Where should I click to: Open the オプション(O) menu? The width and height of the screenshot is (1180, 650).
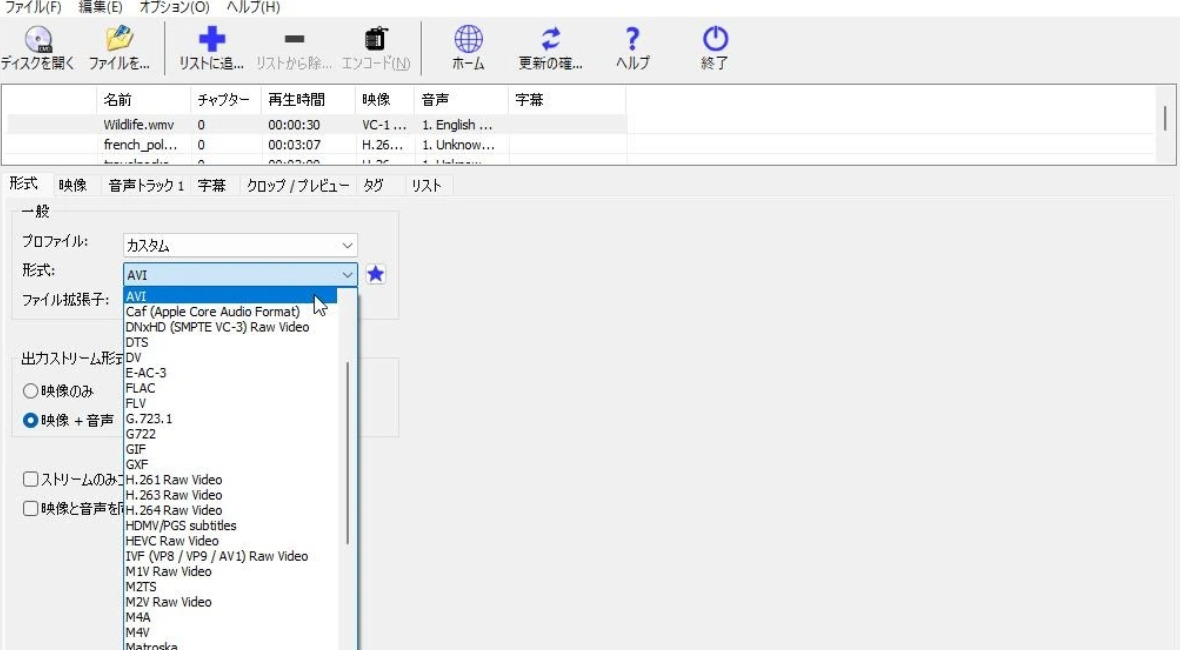[x=174, y=7]
